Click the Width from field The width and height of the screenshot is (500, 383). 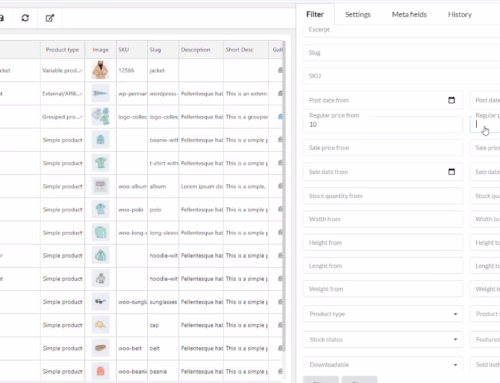tap(383, 219)
